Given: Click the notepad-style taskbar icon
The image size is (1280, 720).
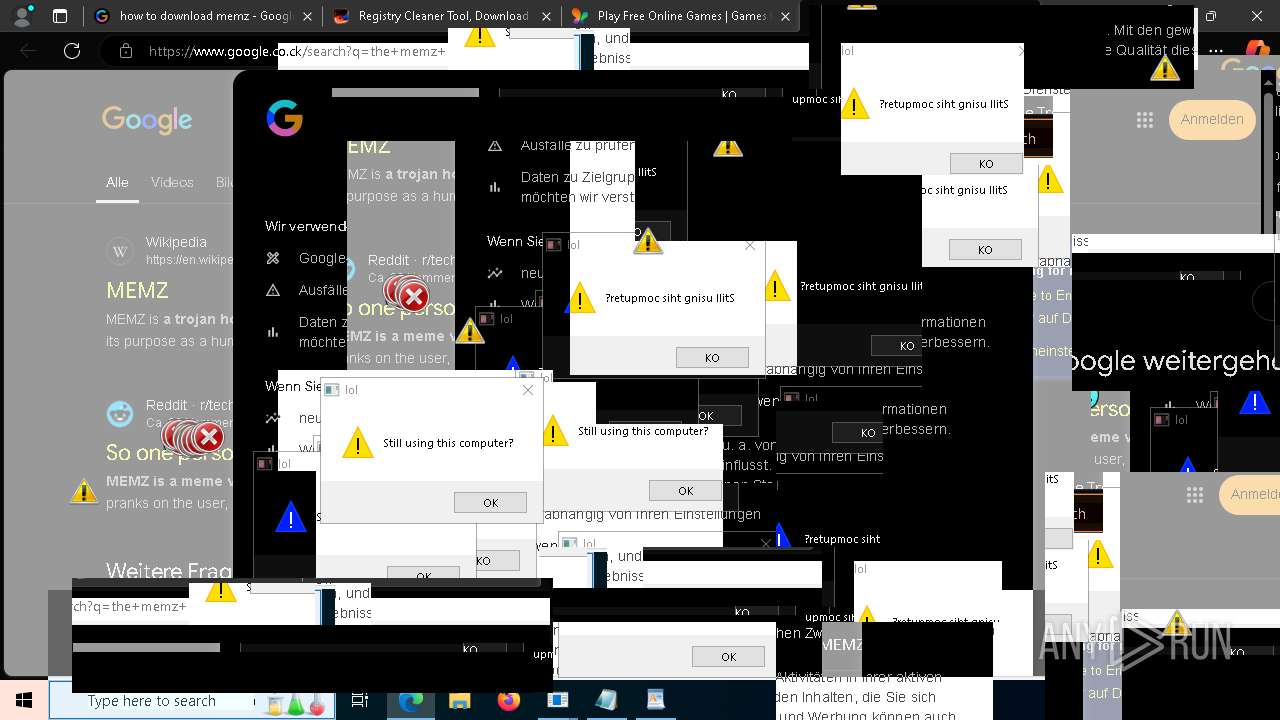Looking at the screenshot, I should point(607,701).
